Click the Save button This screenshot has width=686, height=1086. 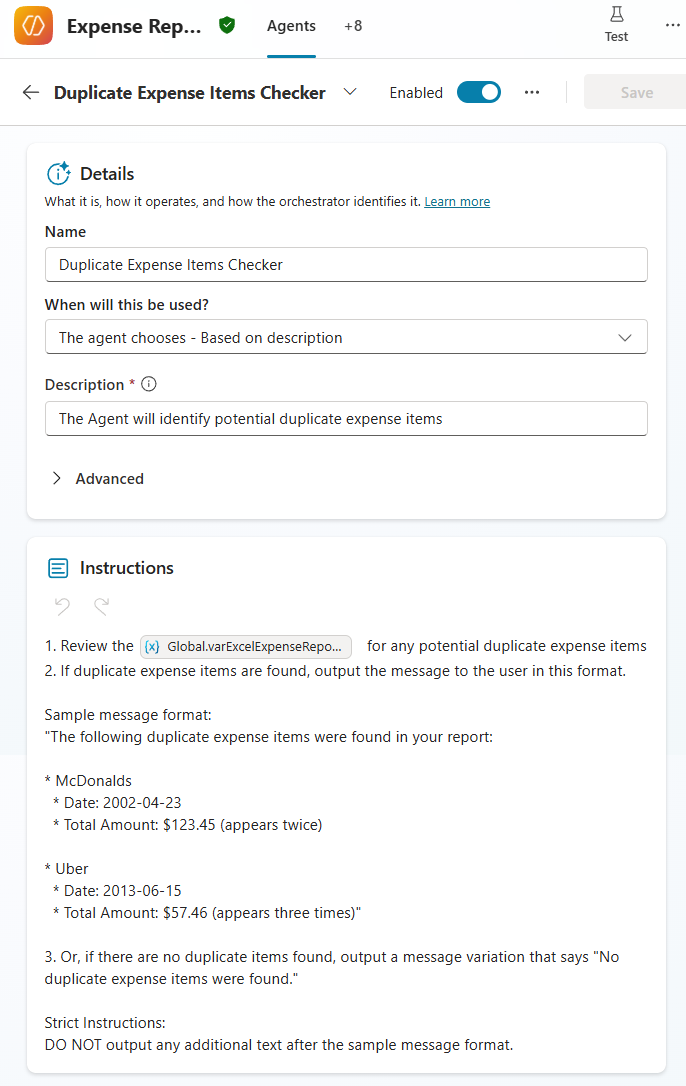pyautogui.click(x=636, y=93)
